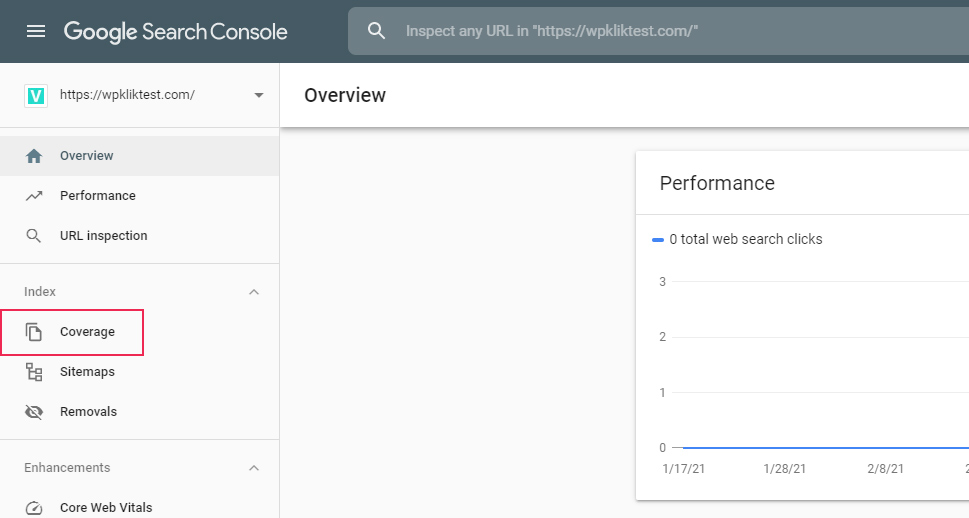
Task: Click the Overview home icon
Action: pyautogui.click(x=34, y=156)
